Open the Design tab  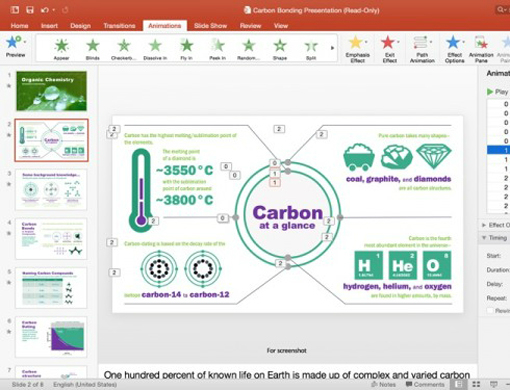80,26
